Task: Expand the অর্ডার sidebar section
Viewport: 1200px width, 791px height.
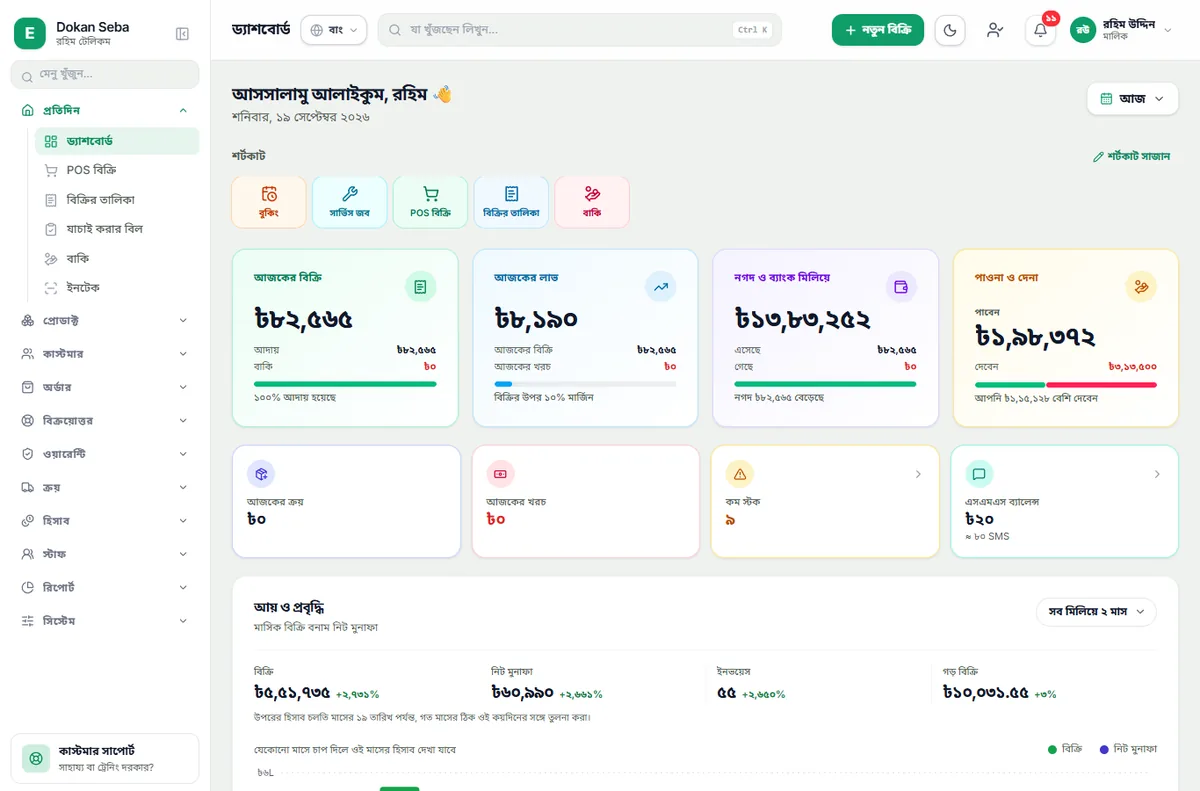Action: (105, 387)
